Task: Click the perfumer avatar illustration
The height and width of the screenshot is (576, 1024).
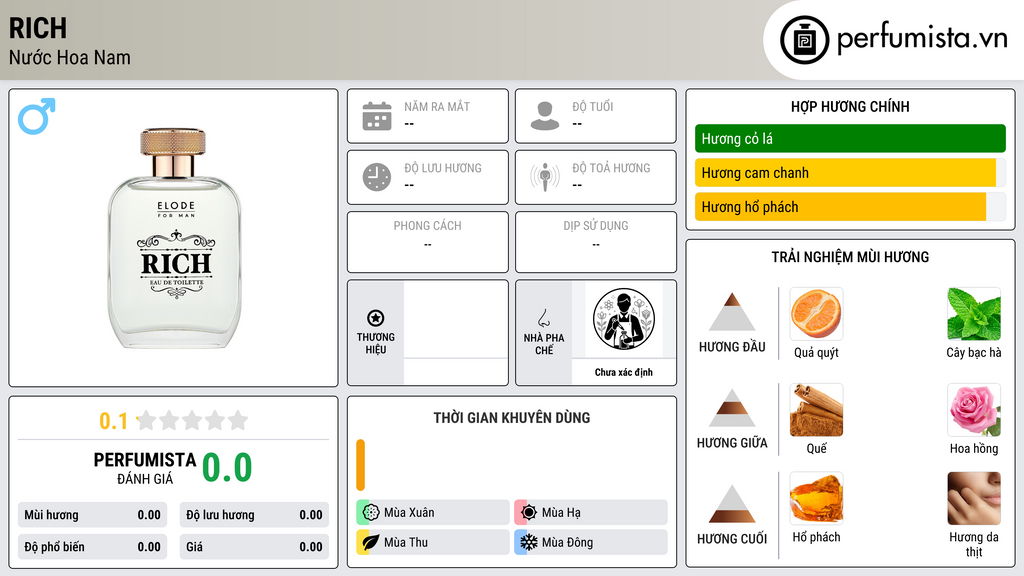Action: 624,319
